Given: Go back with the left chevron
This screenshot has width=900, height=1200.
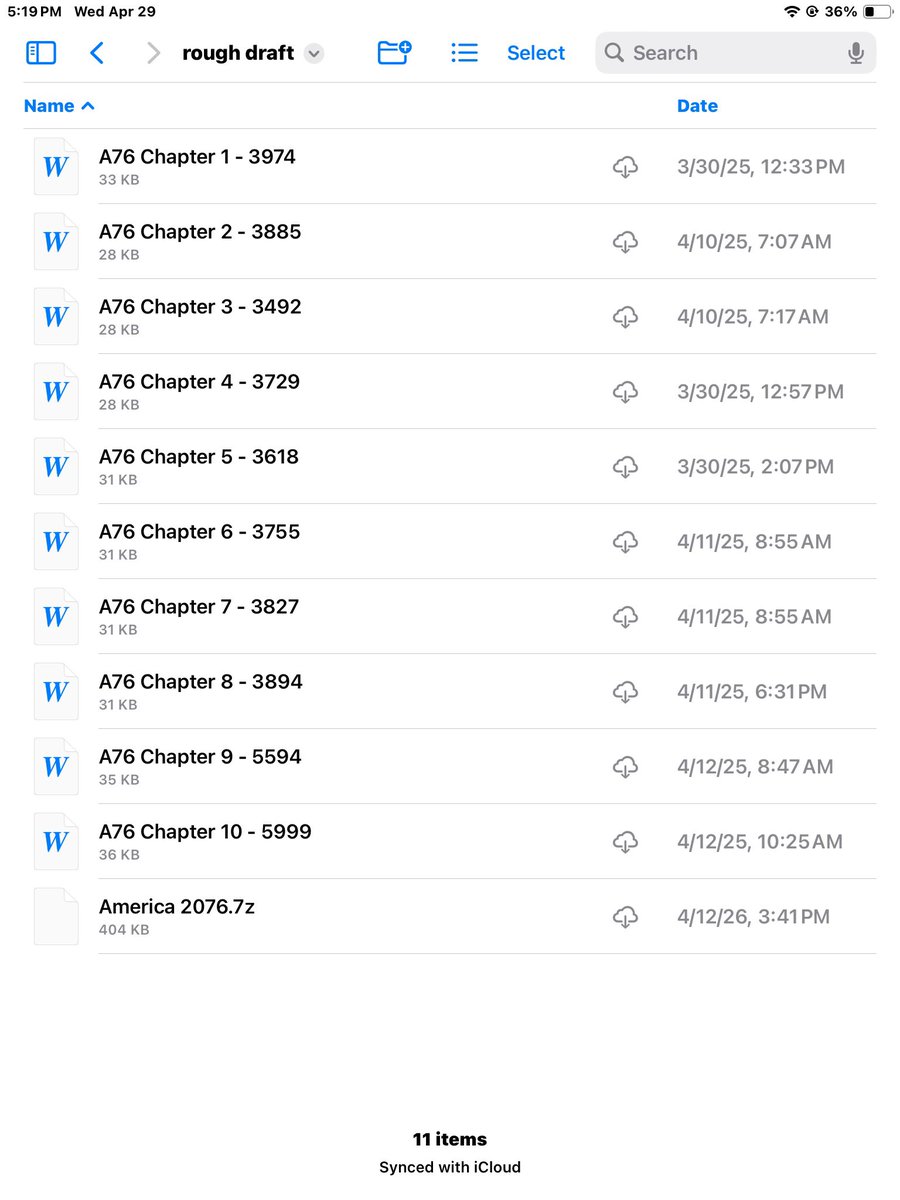Looking at the screenshot, I should [97, 53].
